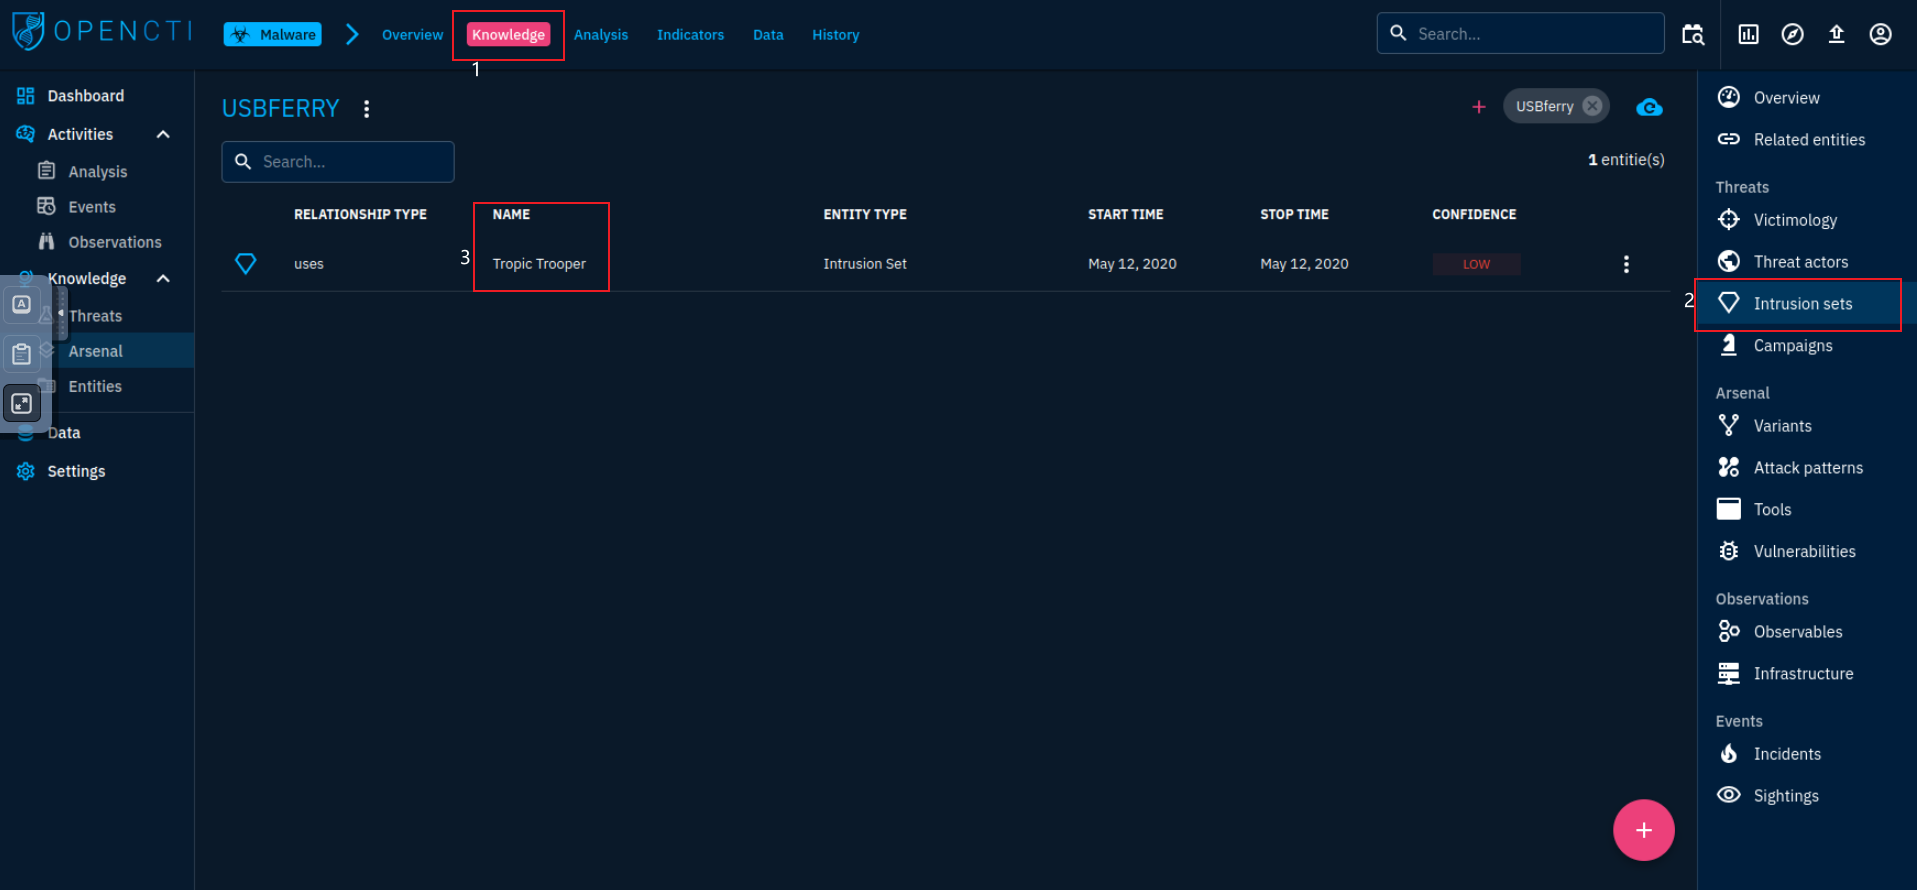Open custom dashboards icon in top bar

(1748, 34)
